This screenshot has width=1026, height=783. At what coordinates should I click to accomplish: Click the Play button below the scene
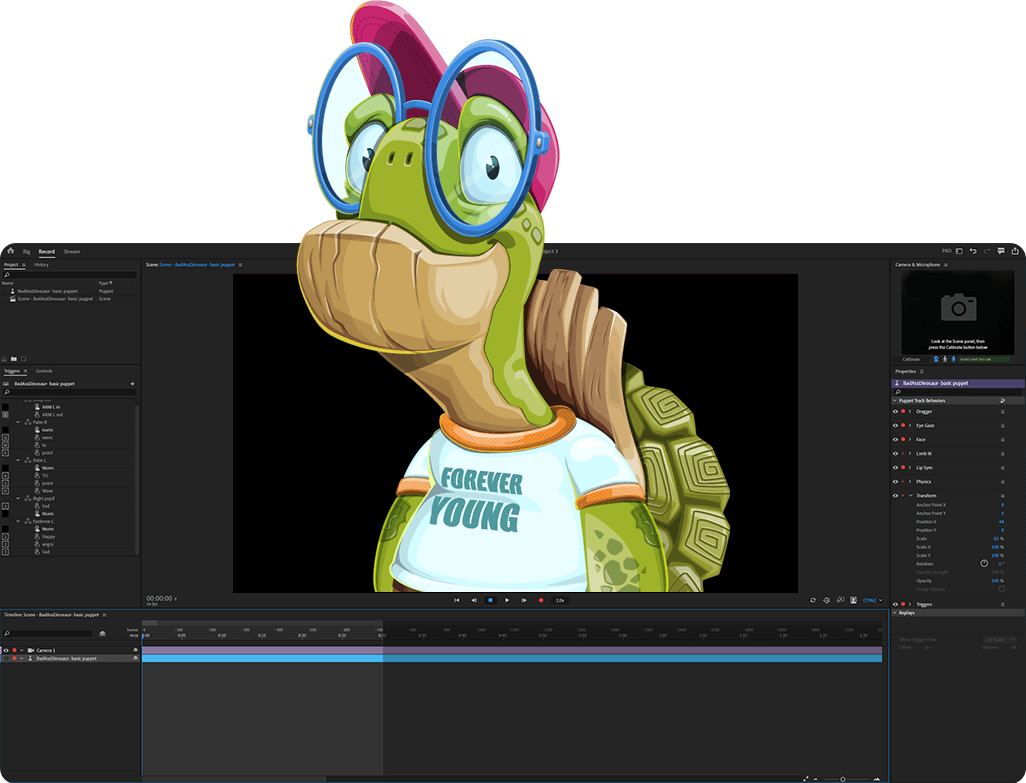pyautogui.click(x=507, y=600)
